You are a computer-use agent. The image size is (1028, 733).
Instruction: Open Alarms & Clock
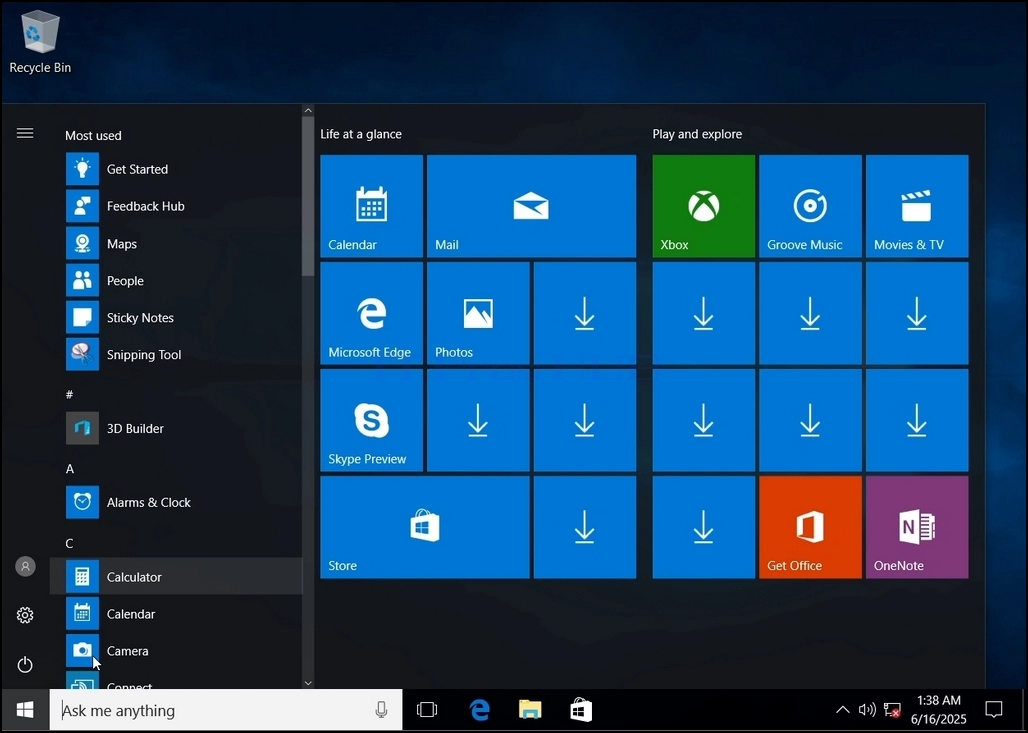pyautogui.click(x=176, y=502)
